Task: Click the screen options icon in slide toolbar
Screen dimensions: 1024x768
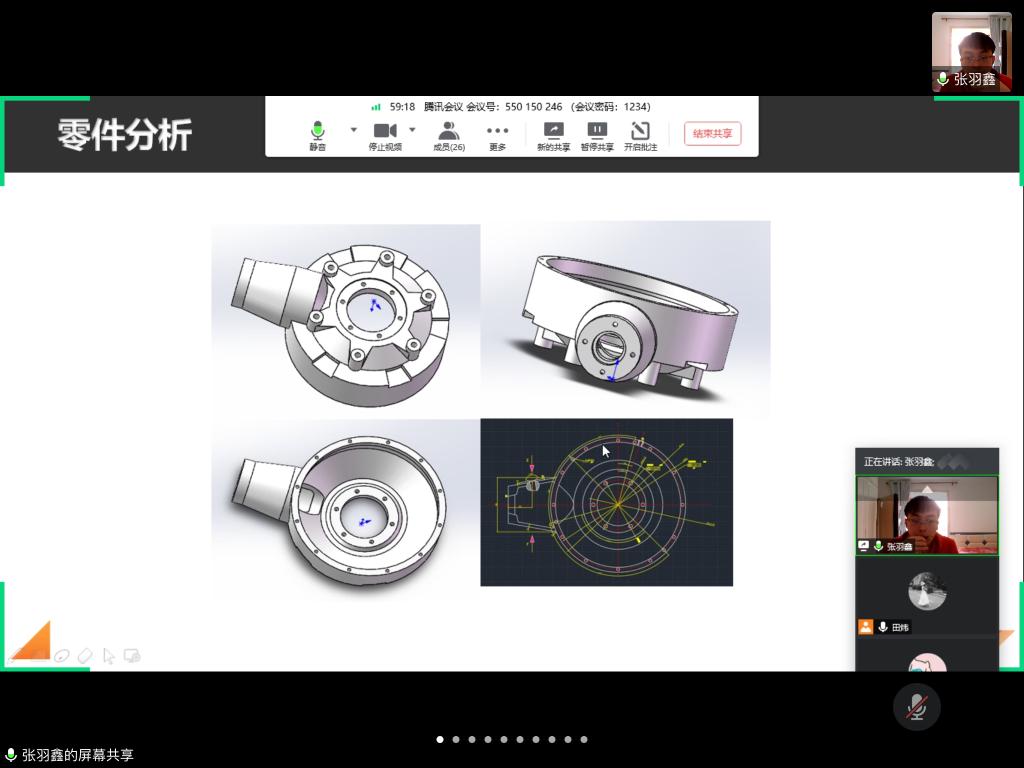Action: [x=132, y=656]
